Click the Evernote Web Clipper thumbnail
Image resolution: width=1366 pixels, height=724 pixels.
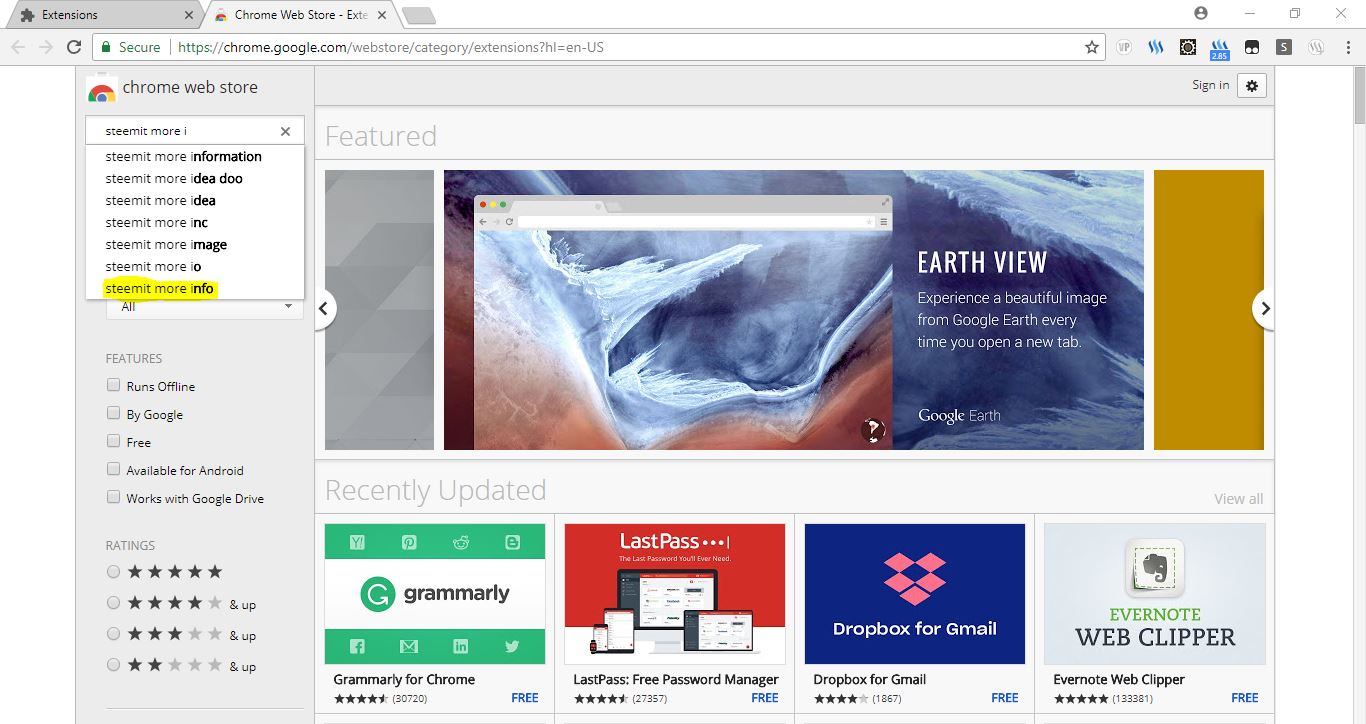[x=1155, y=594]
